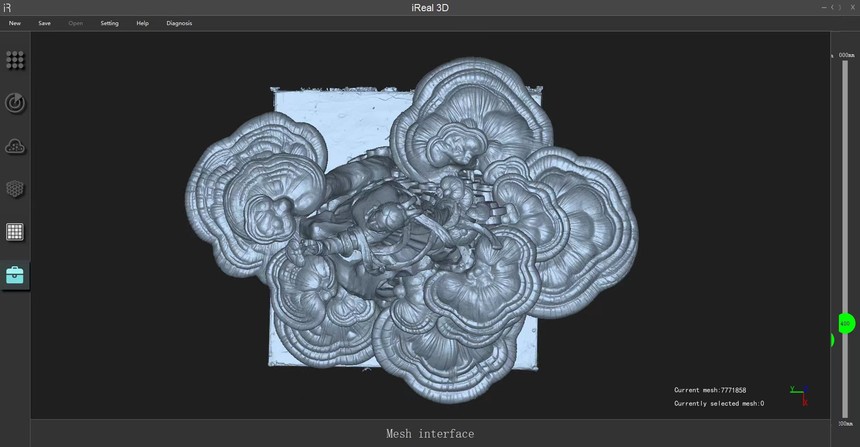The width and height of the screenshot is (860, 447).
Task: Select the point cloud sidebar icon
Action: pyautogui.click(x=15, y=146)
